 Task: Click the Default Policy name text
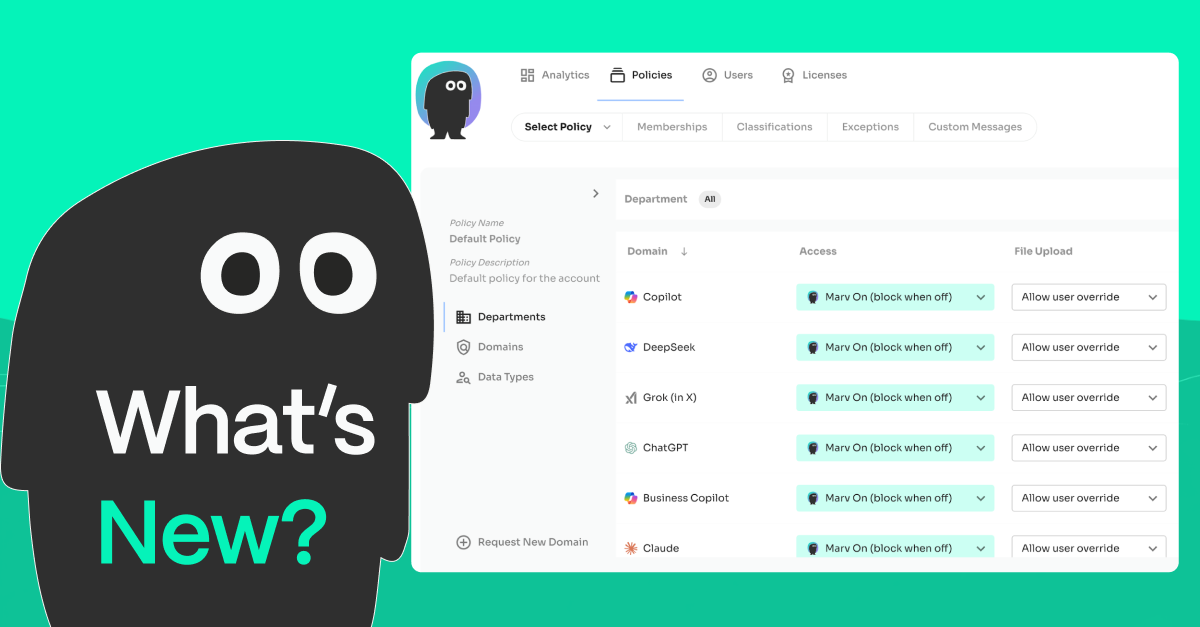[x=485, y=239]
